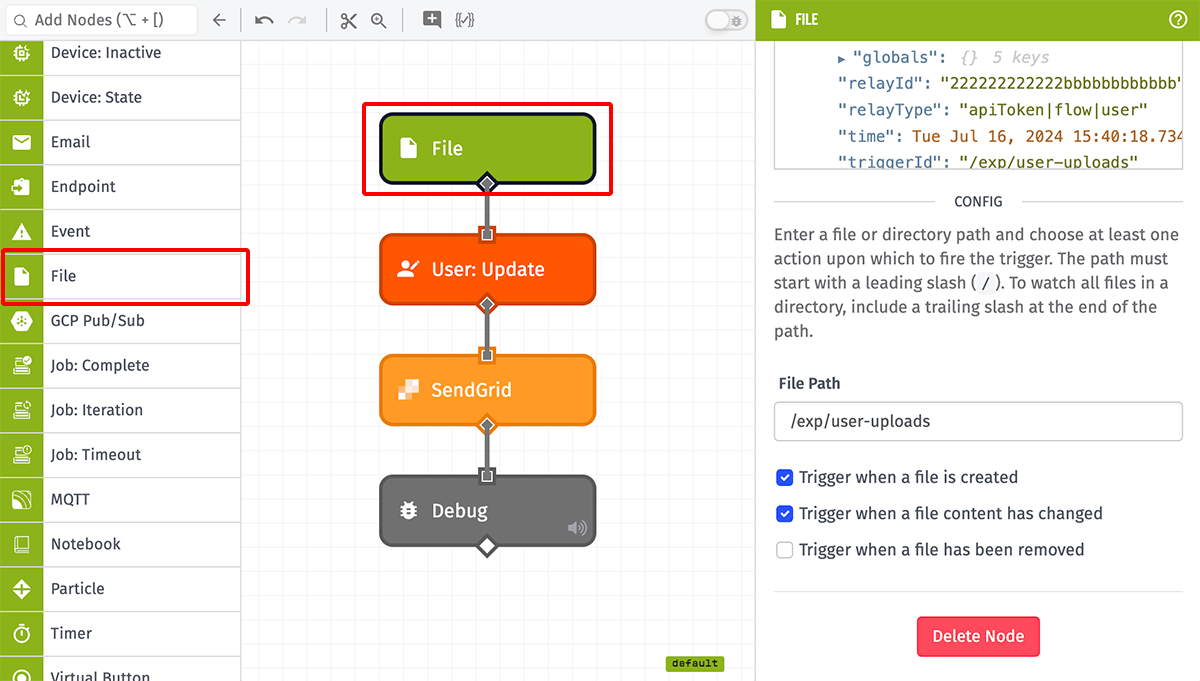Image resolution: width=1200 pixels, height=681 pixels.
Task: Toggle the debug switch in the toolbar
Action: click(725, 20)
